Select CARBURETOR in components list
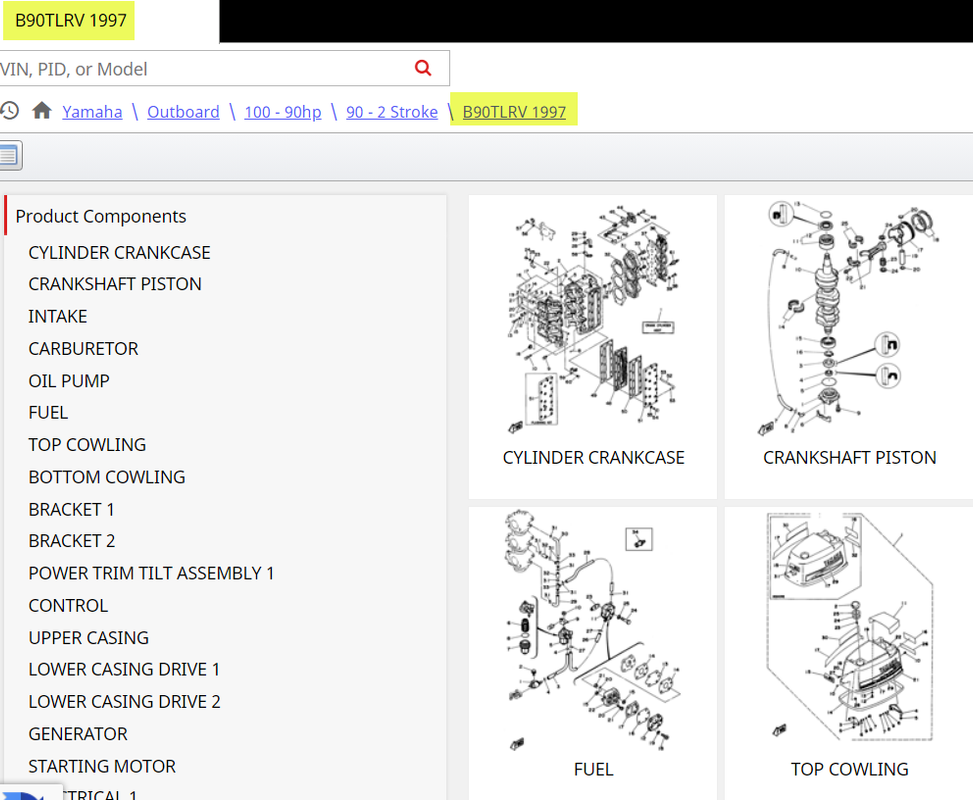 tap(83, 348)
